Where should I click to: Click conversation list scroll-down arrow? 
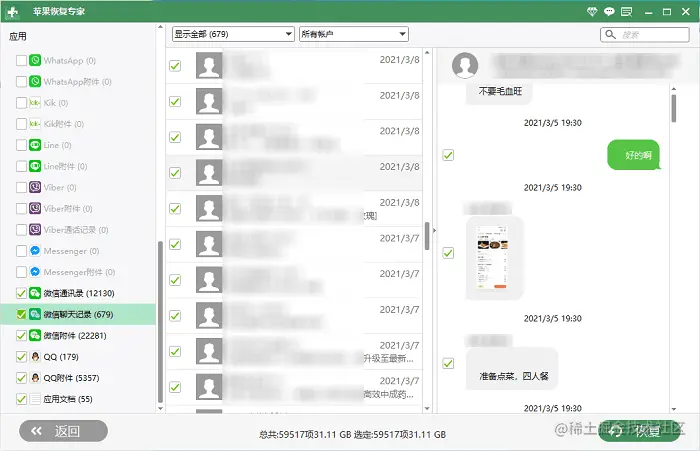pyautogui.click(x=427, y=408)
